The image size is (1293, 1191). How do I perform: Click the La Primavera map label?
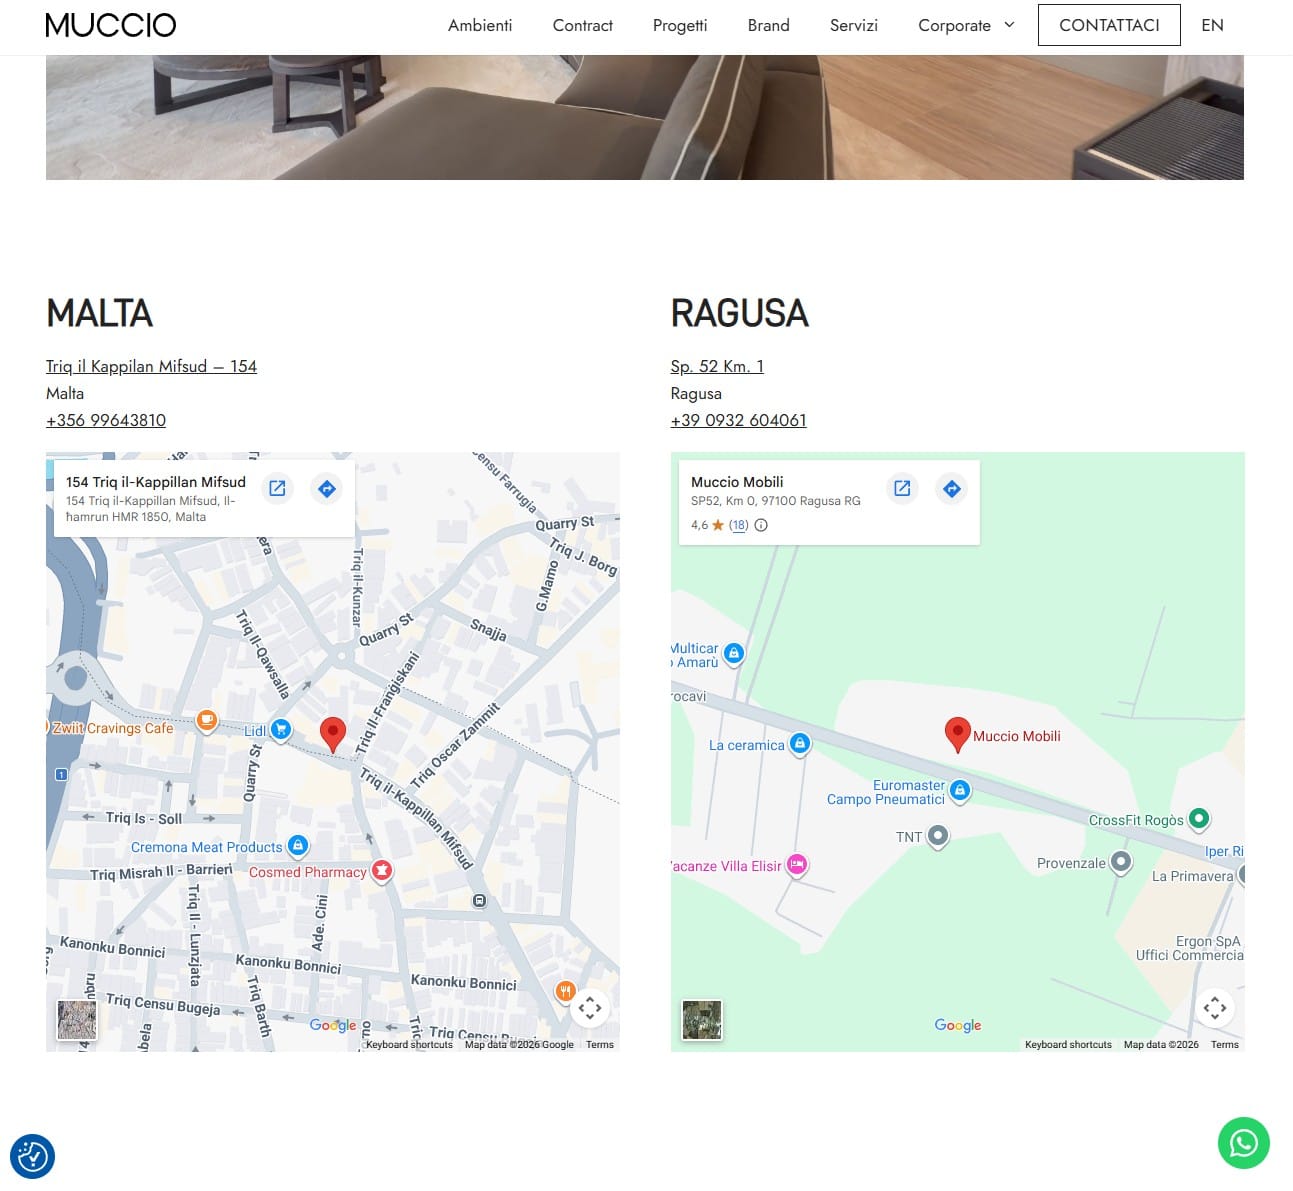(1193, 876)
